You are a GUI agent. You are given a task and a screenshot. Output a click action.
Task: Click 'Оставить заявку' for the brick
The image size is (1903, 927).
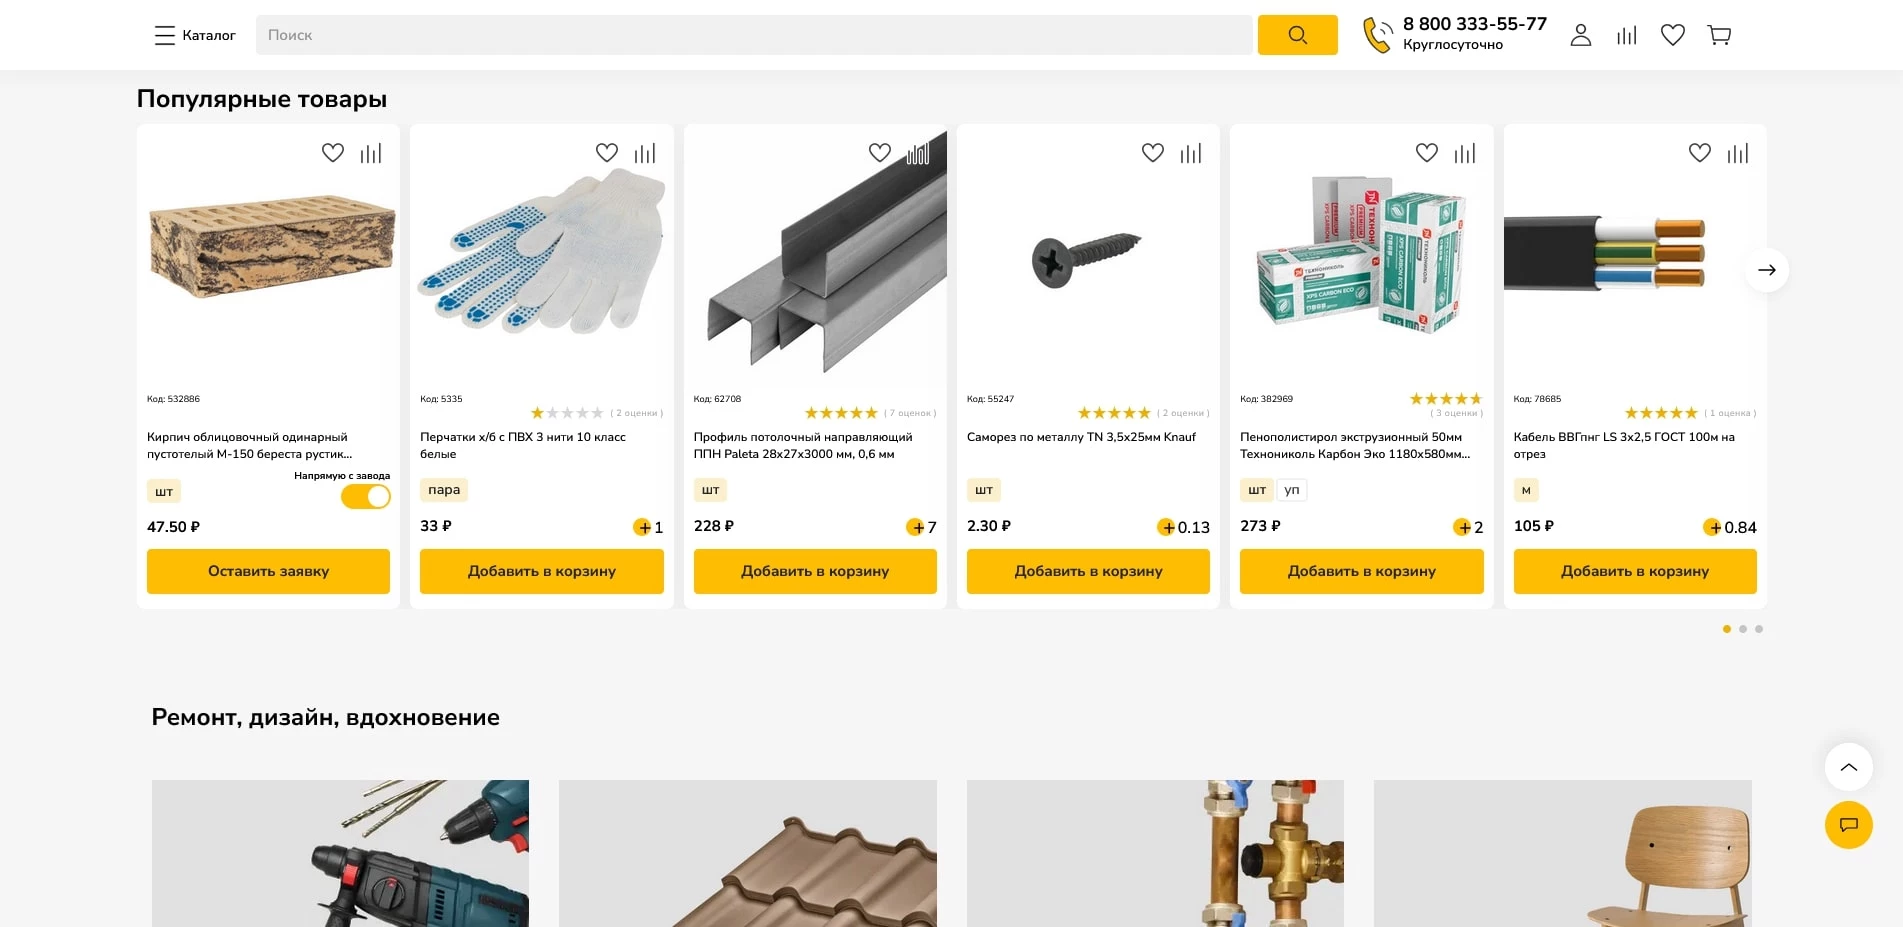268,571
